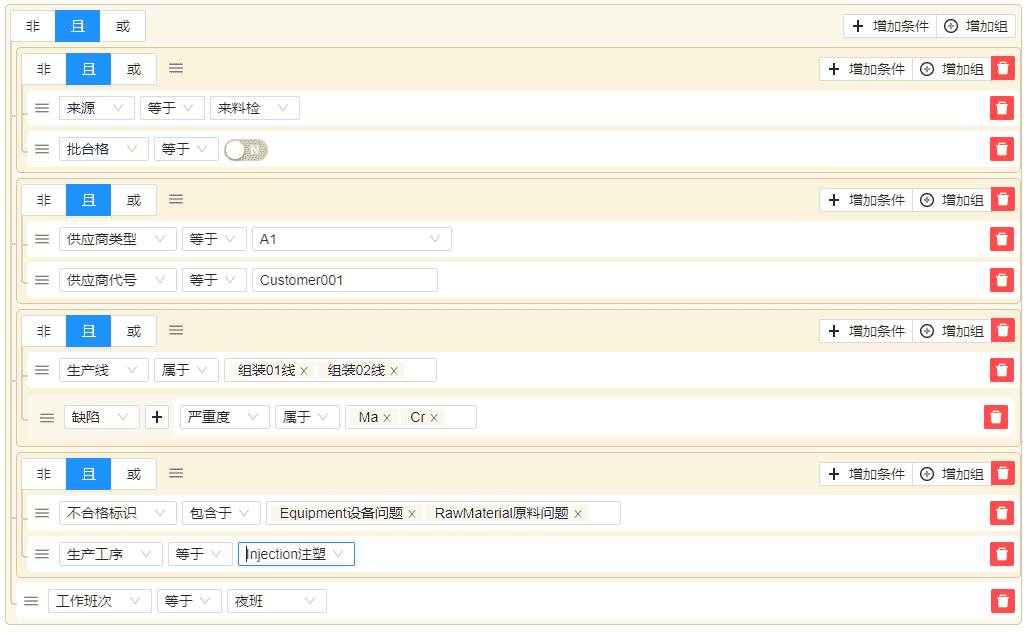Delete the 供应商类型 condition row
This screenshot has height=633, width=1029.
(1001, 239)
